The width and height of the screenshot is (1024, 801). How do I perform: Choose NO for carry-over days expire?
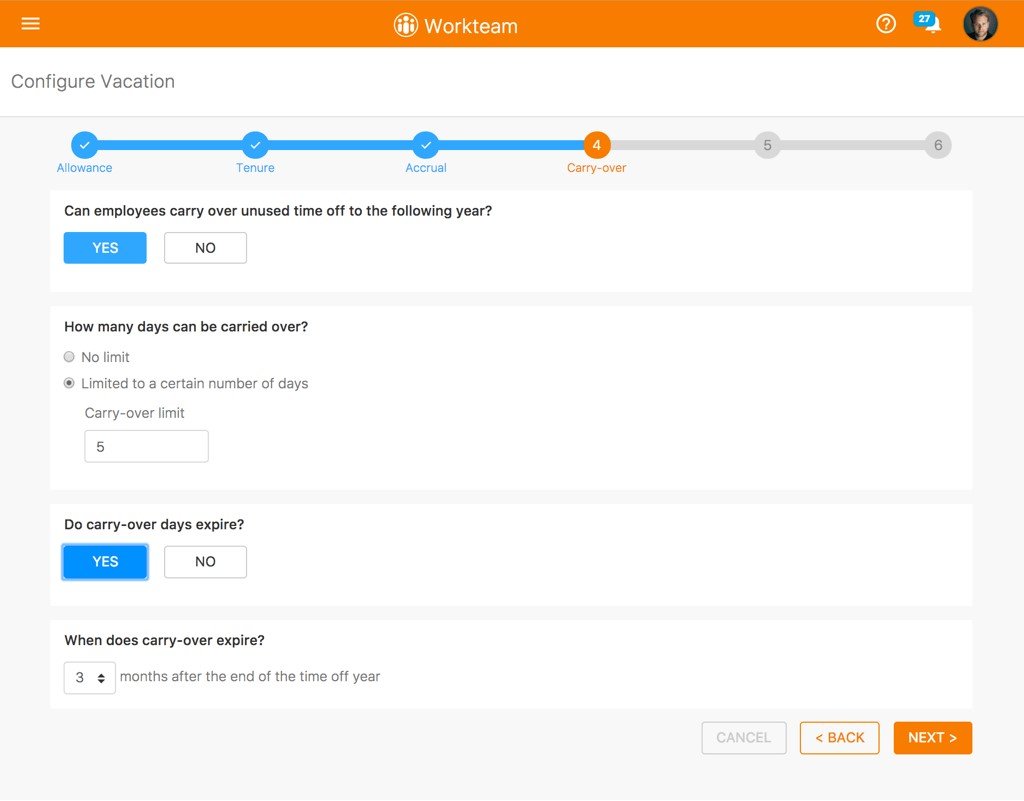pos(205,562)
